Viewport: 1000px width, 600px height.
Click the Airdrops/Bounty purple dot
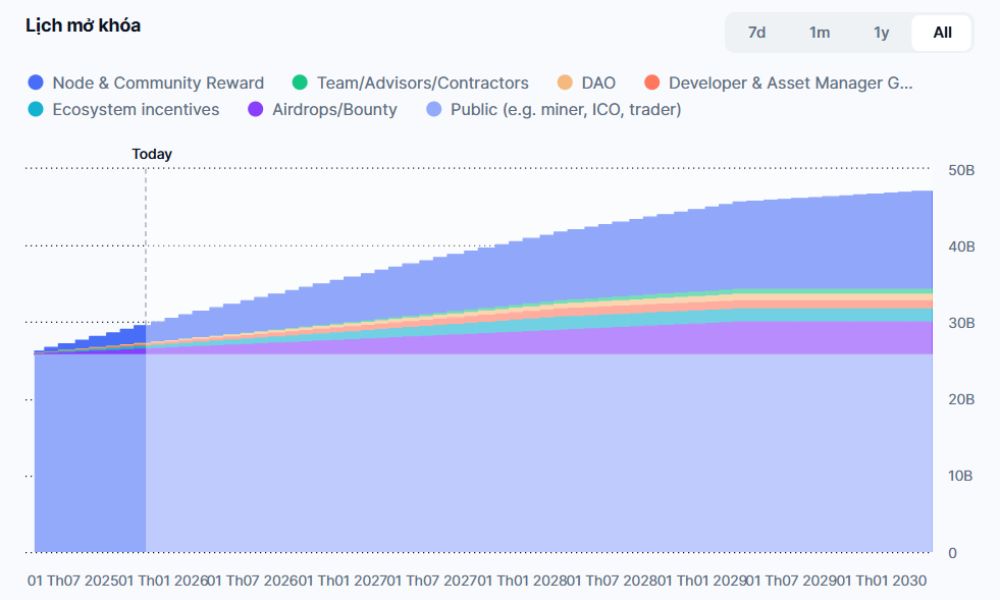click(x=255, y=110)
